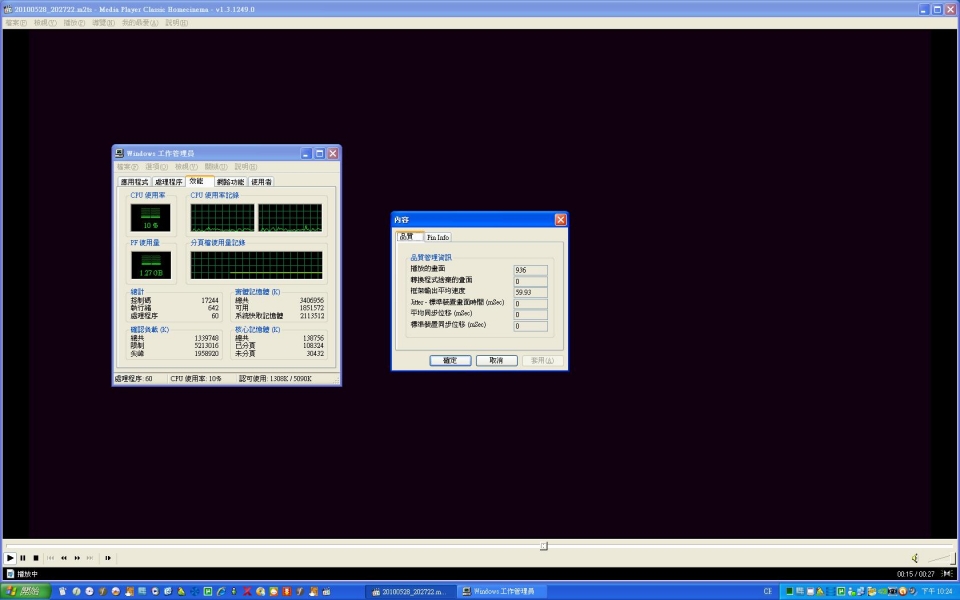Open the 選項 menu in Task Manager
Image resolution: width=960 pixels, height=600 pixels.
point(155,167)
